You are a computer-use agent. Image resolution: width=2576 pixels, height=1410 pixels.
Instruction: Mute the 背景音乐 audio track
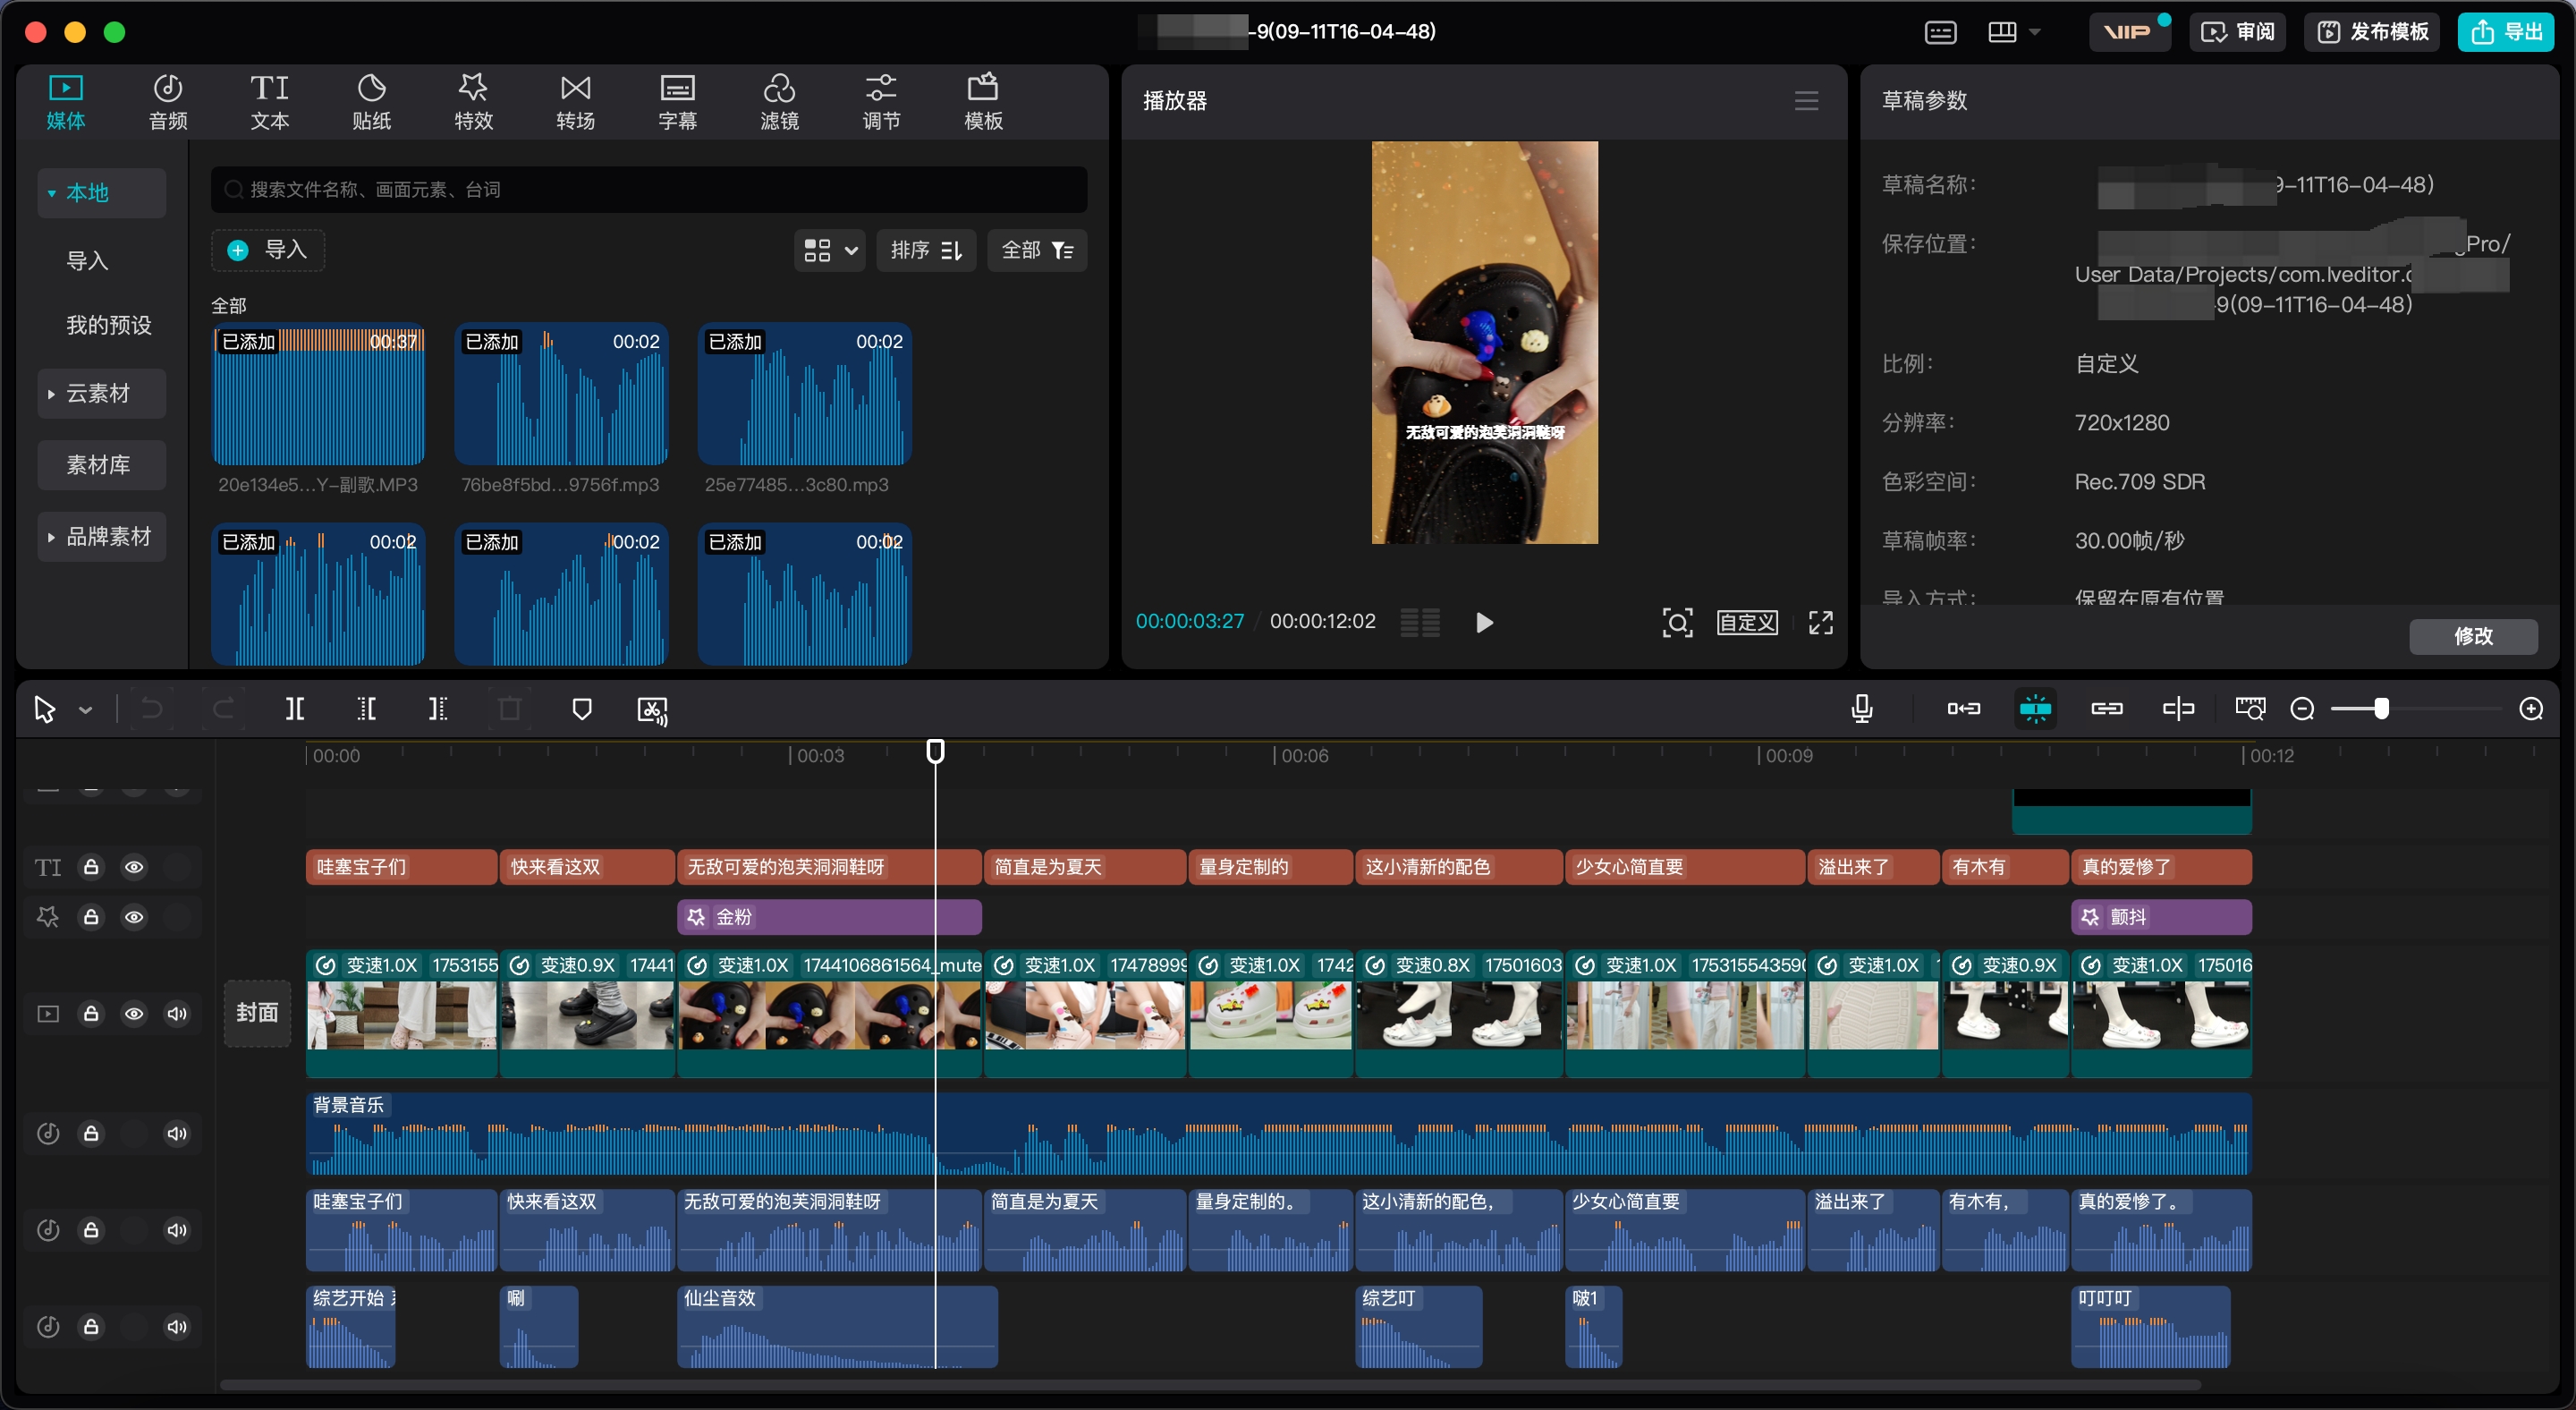(177, 1133)
